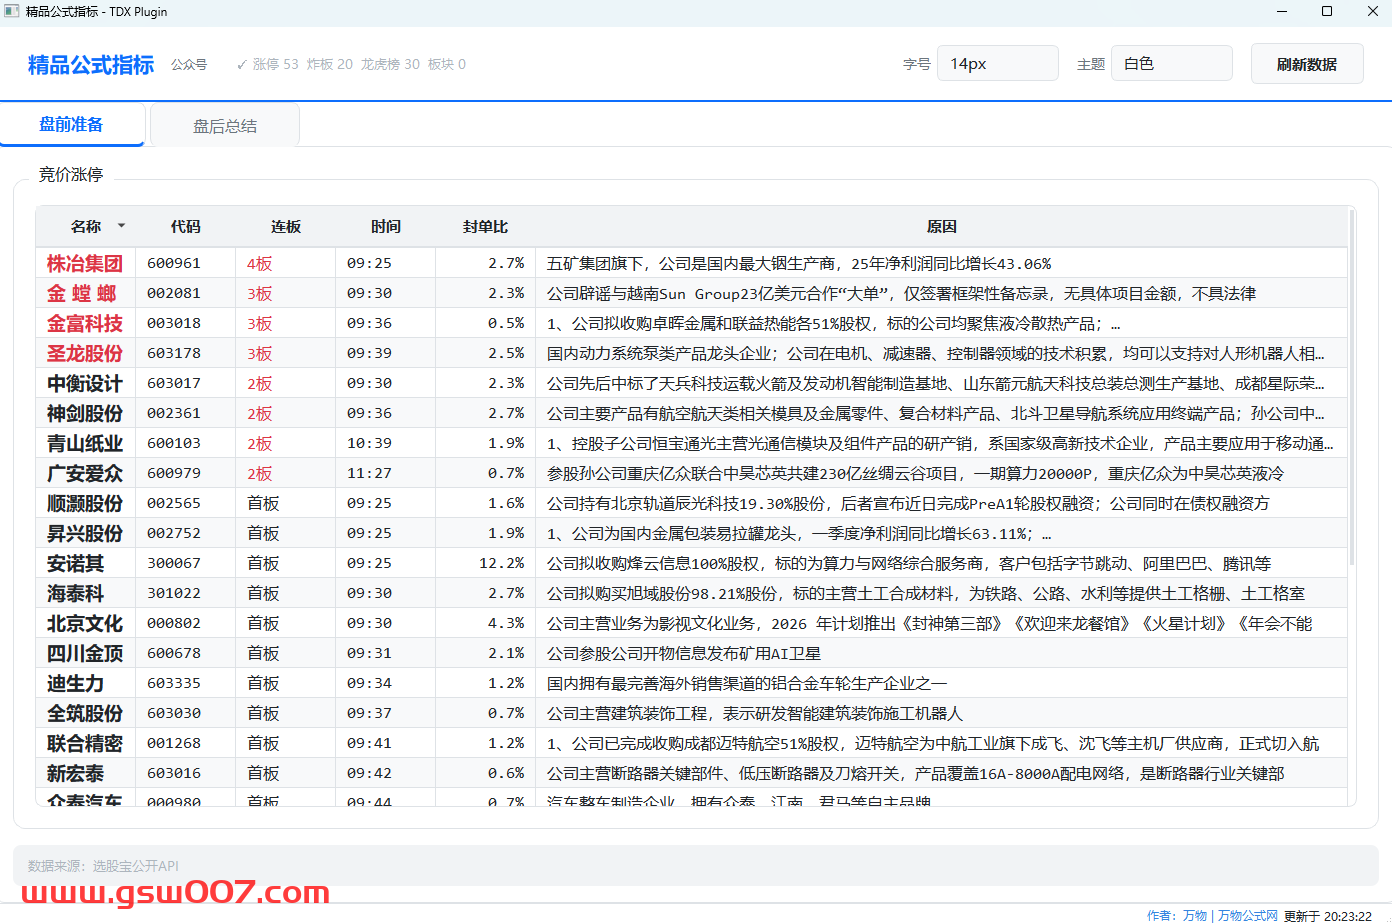The height and width of the screenshot is (923, 1392).
Task: Click the 万物 author link
Action: 1194,915
